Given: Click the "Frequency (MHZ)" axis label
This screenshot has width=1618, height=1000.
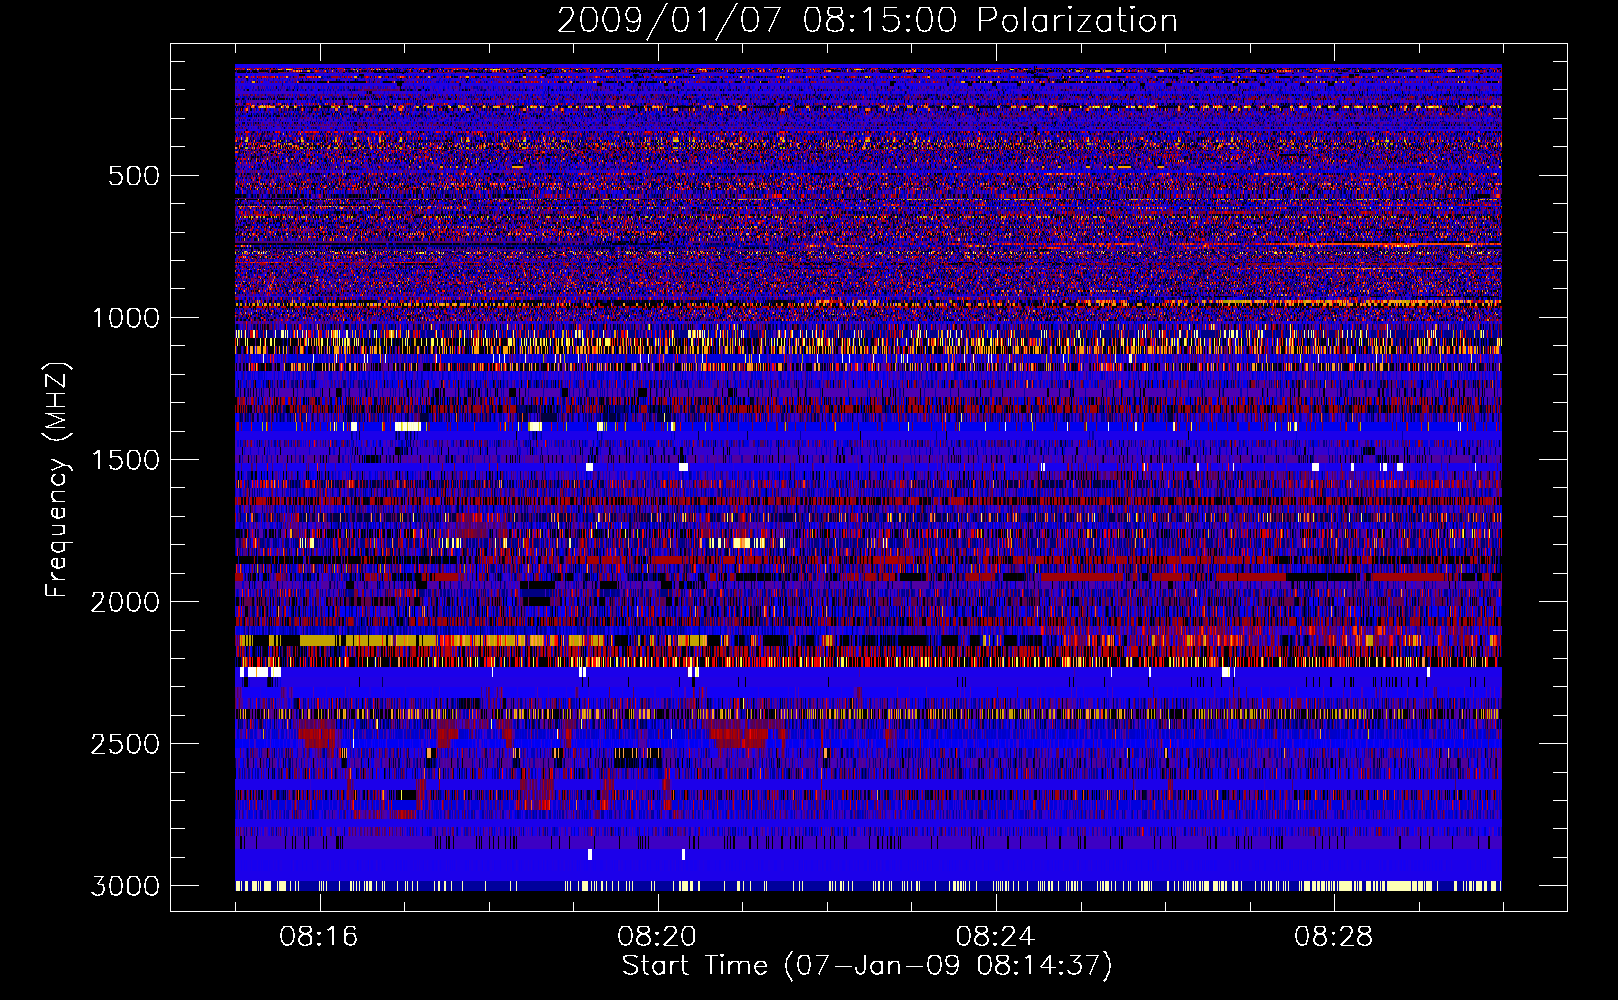Looking at the screenshot, I should 58,480.
